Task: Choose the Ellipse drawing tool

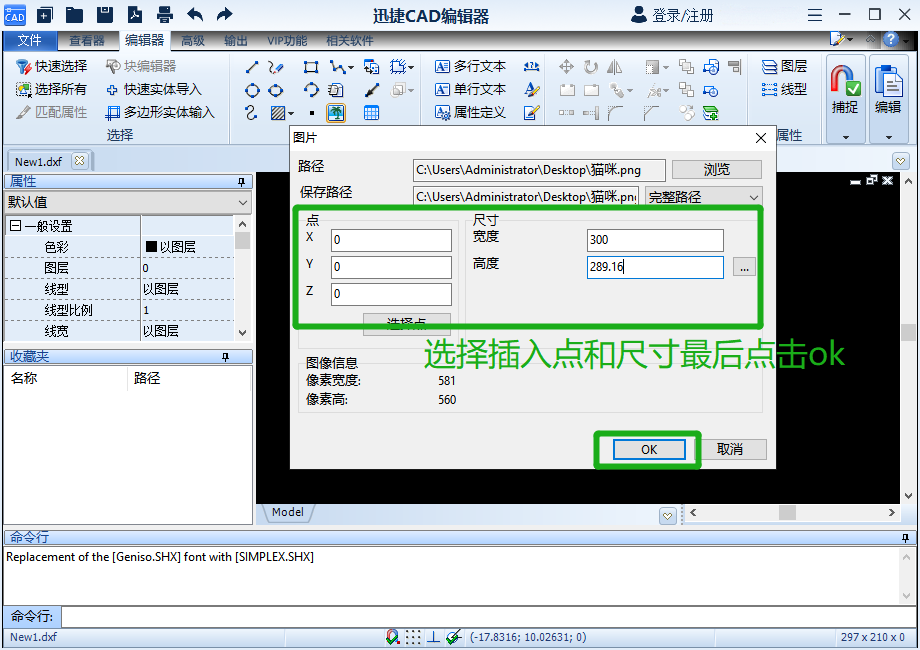Action: [275, 90]
